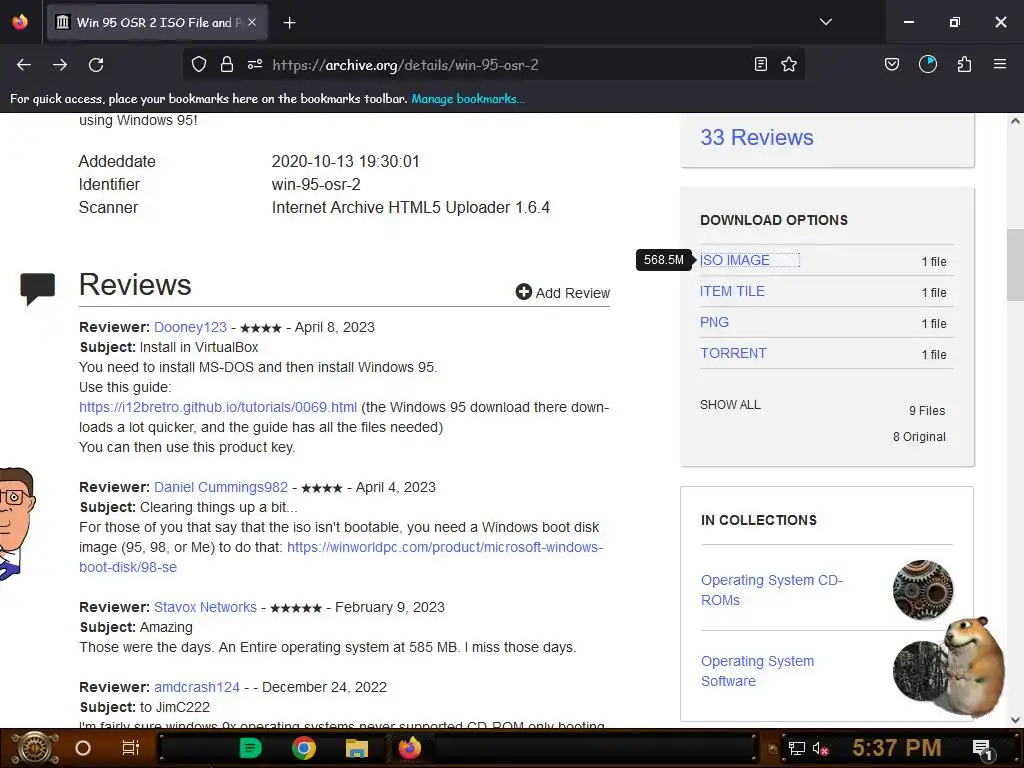This screenshot has height=768, width=1024.
Task: Open tracking protection shield icon
Action: pyautogui.click(x=199, y=65)
